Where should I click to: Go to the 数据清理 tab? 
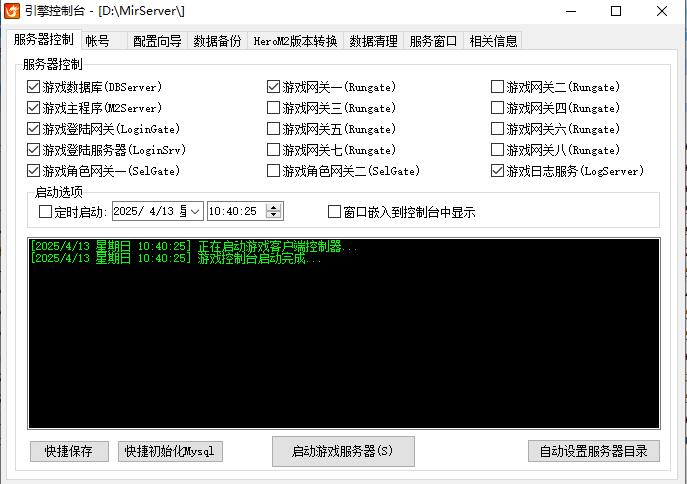(373, 41)
